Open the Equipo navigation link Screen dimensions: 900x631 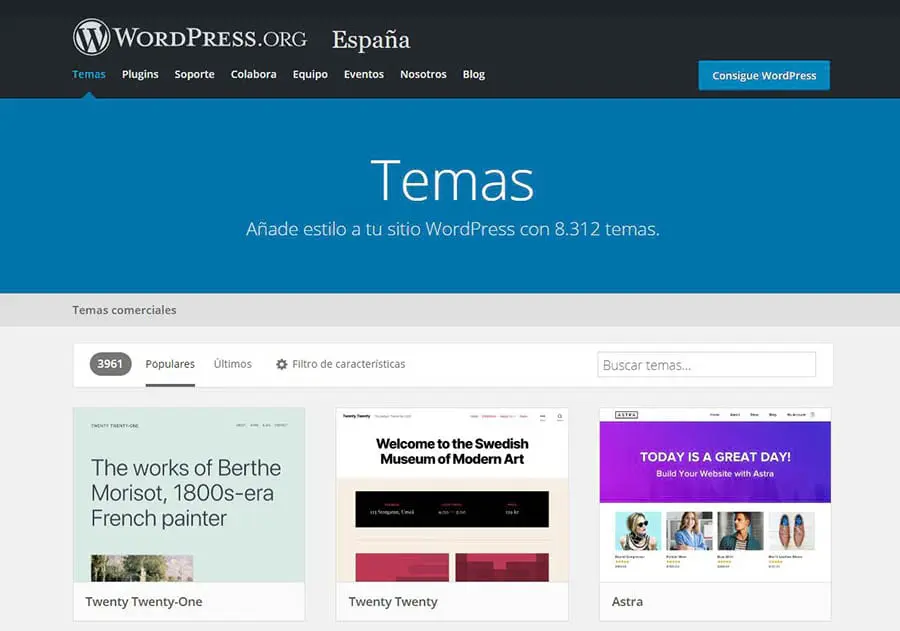click(310, 74)
